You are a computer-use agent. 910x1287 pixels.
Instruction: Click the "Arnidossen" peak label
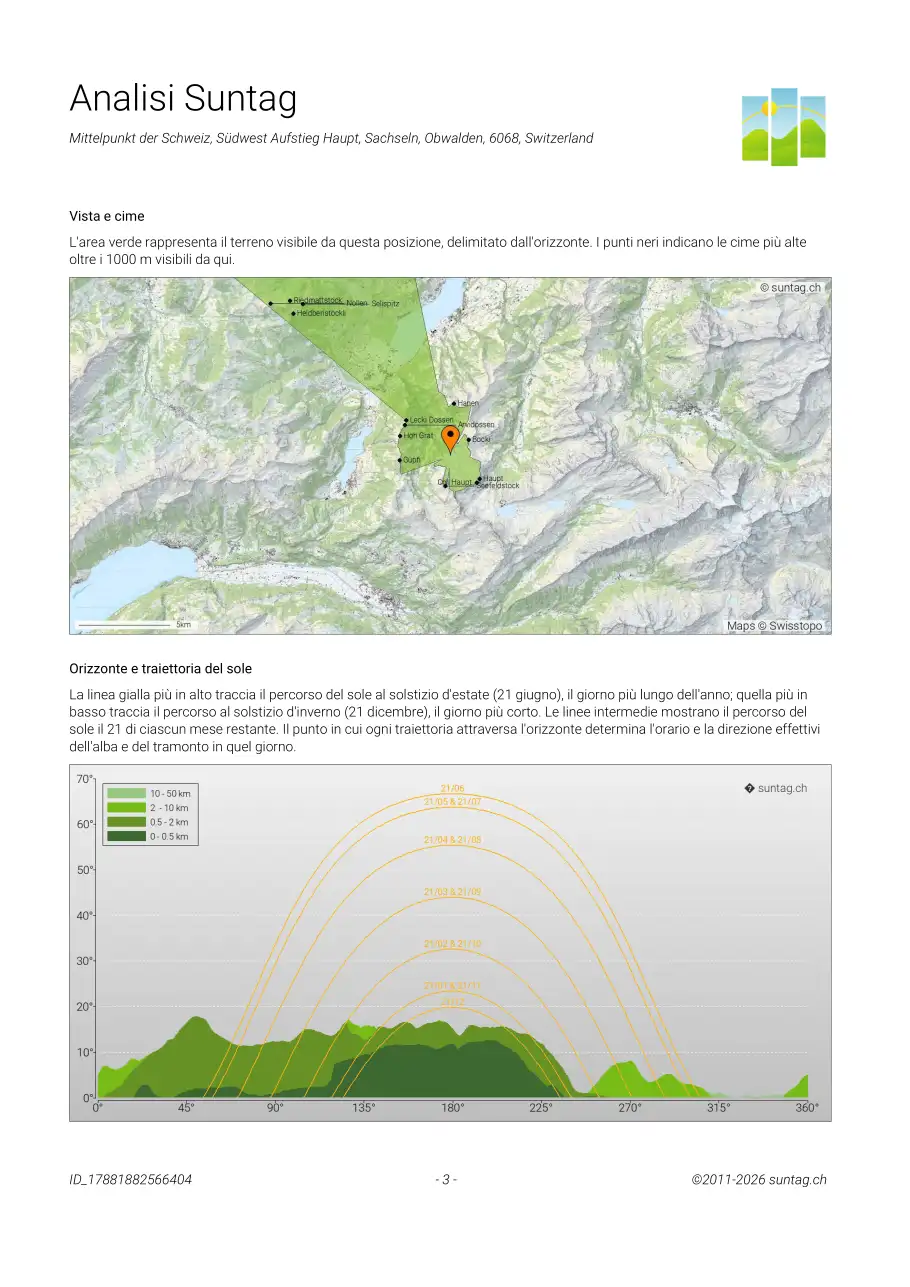(x=476, y=425)
